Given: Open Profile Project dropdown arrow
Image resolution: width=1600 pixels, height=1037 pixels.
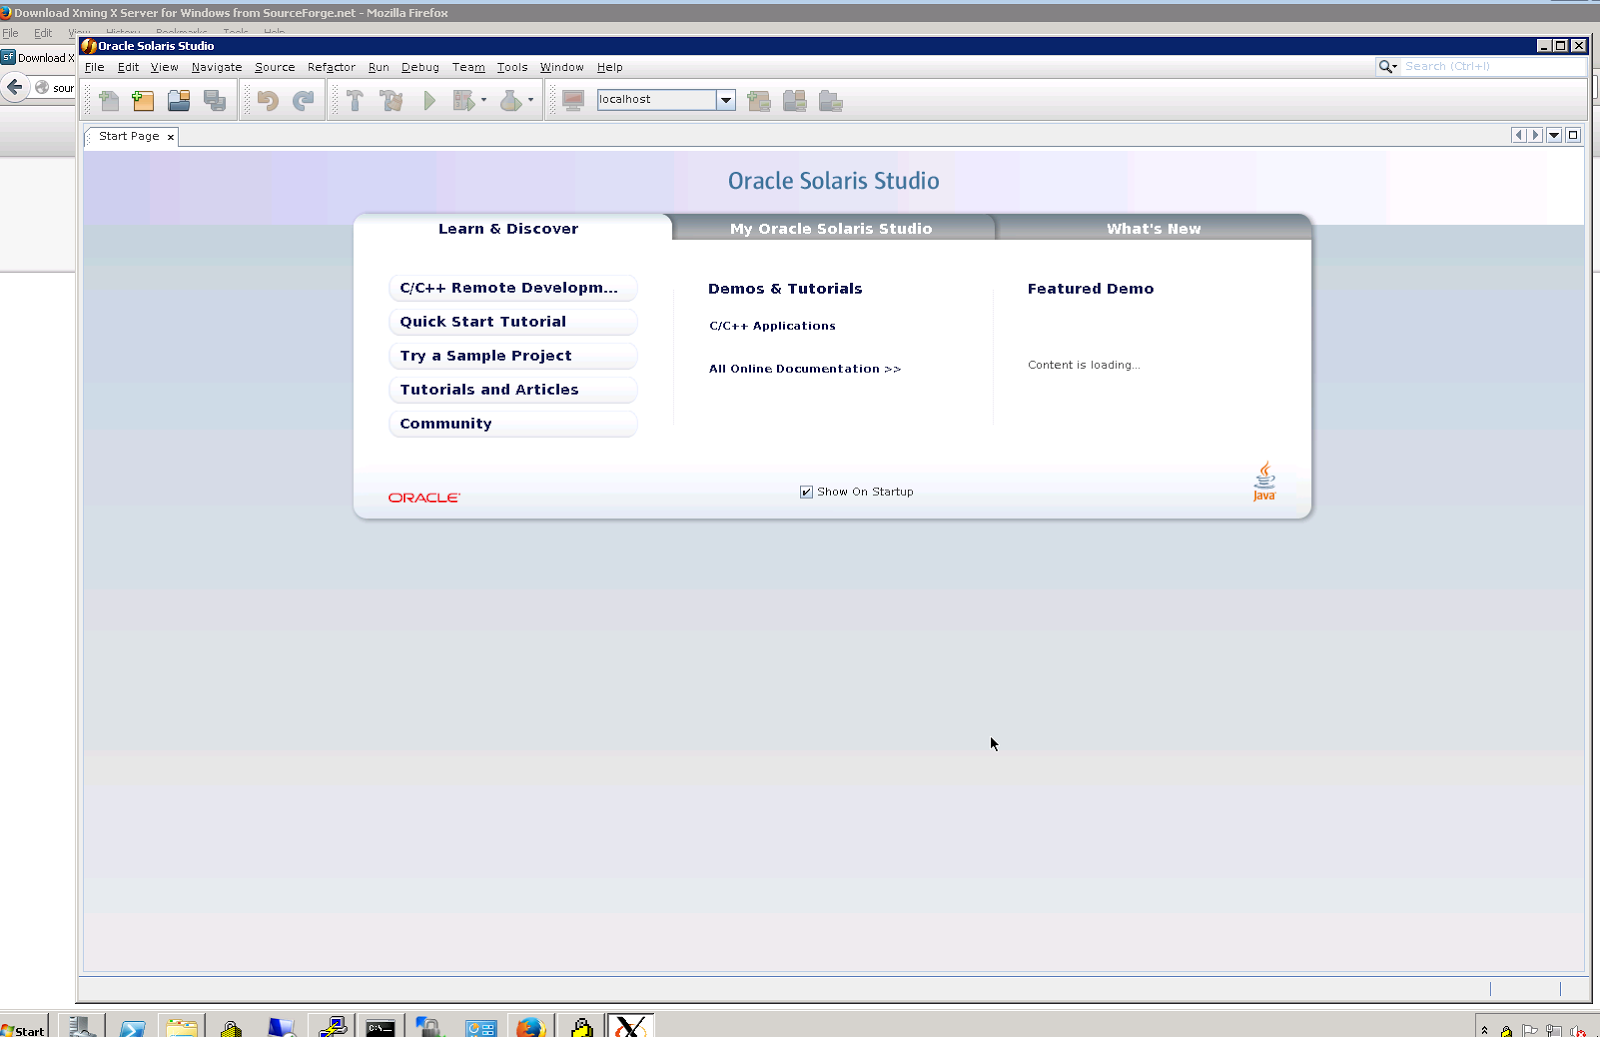Looking at the screenshot, I should (x=530, y=100).
